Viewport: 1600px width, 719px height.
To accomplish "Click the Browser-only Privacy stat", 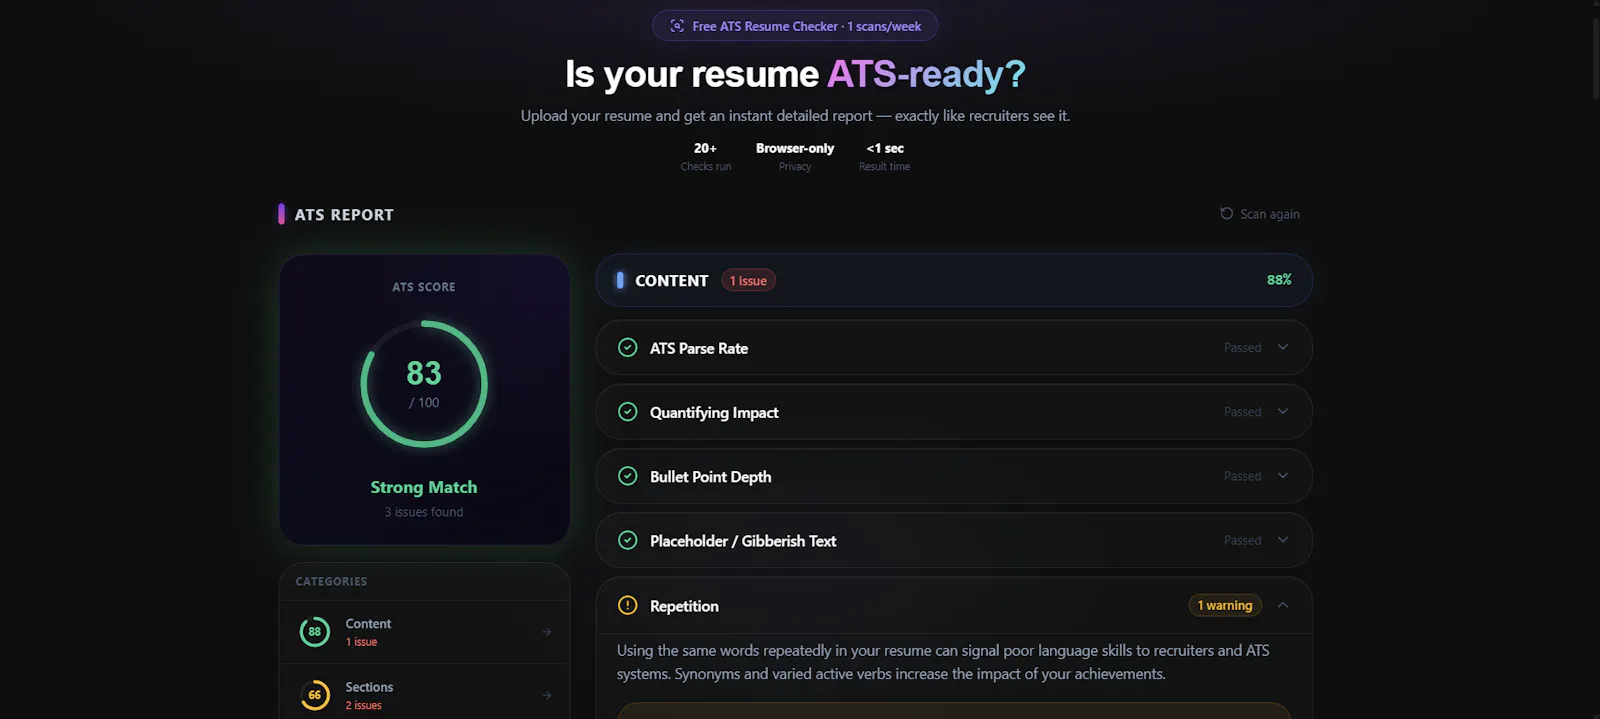I will point(795,157).
